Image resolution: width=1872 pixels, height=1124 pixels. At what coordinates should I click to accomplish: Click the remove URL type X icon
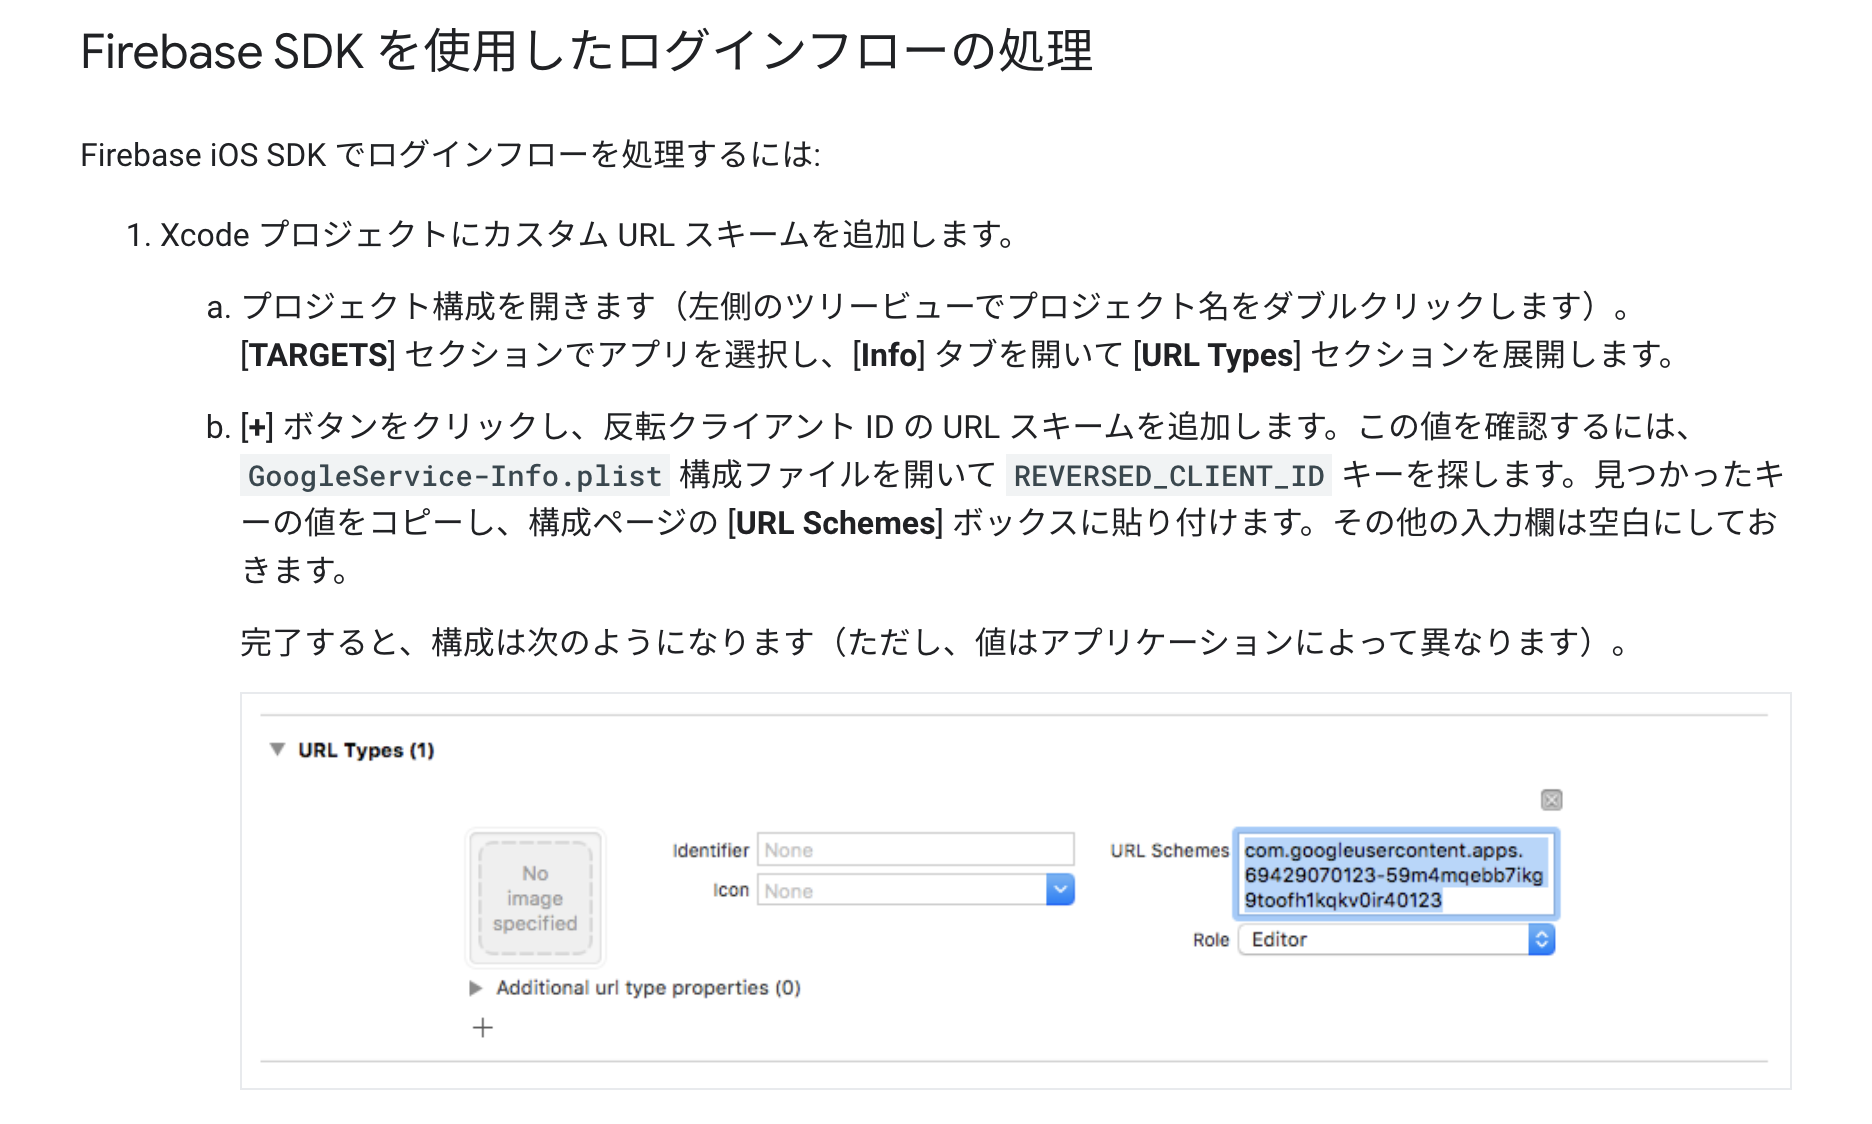point(1551,800)
